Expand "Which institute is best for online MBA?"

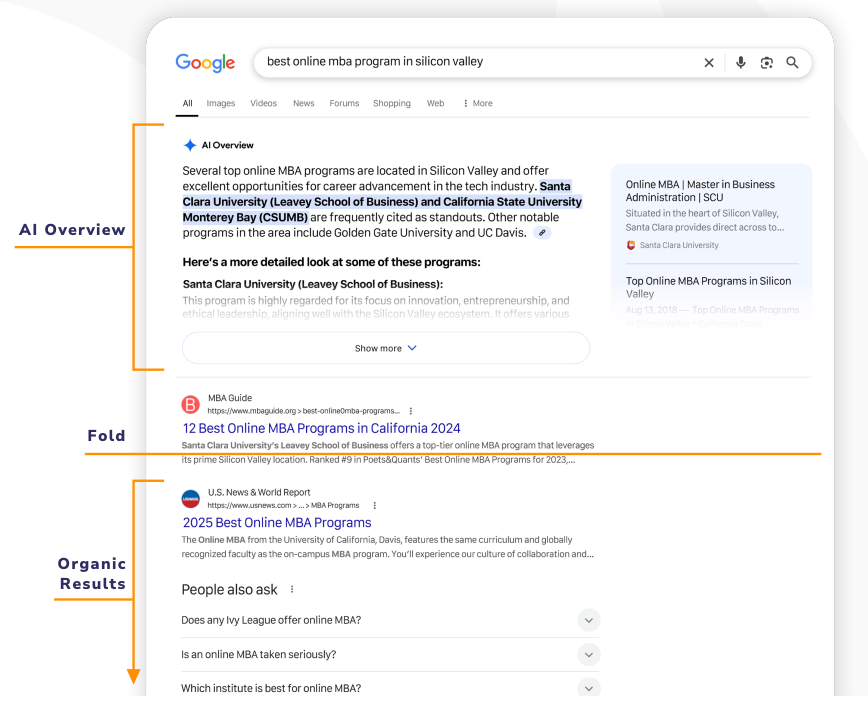pos(589,688)
